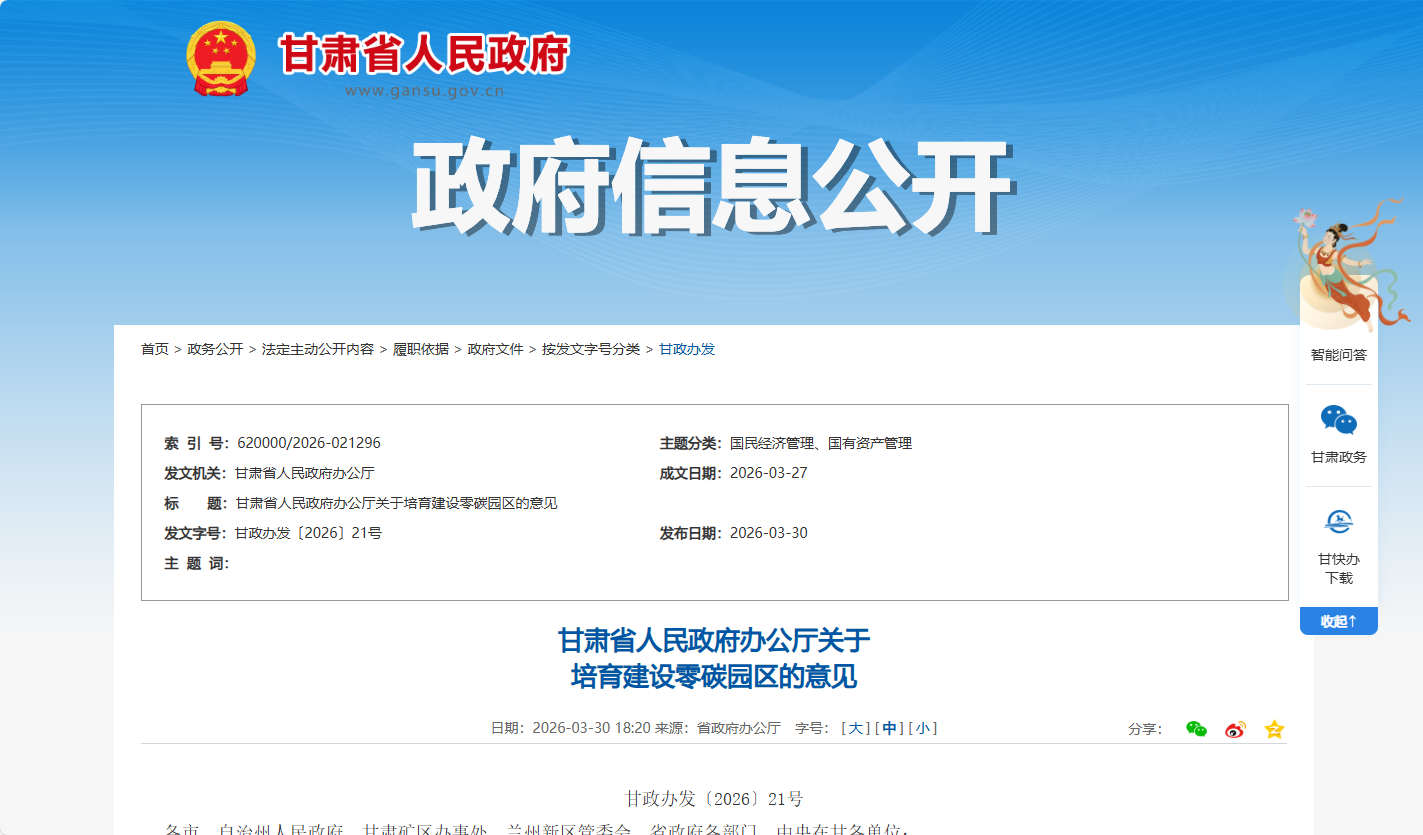Open 智能问答 flying apsara assistant
The image size is (1423, 835).
tap(1338, 290)
